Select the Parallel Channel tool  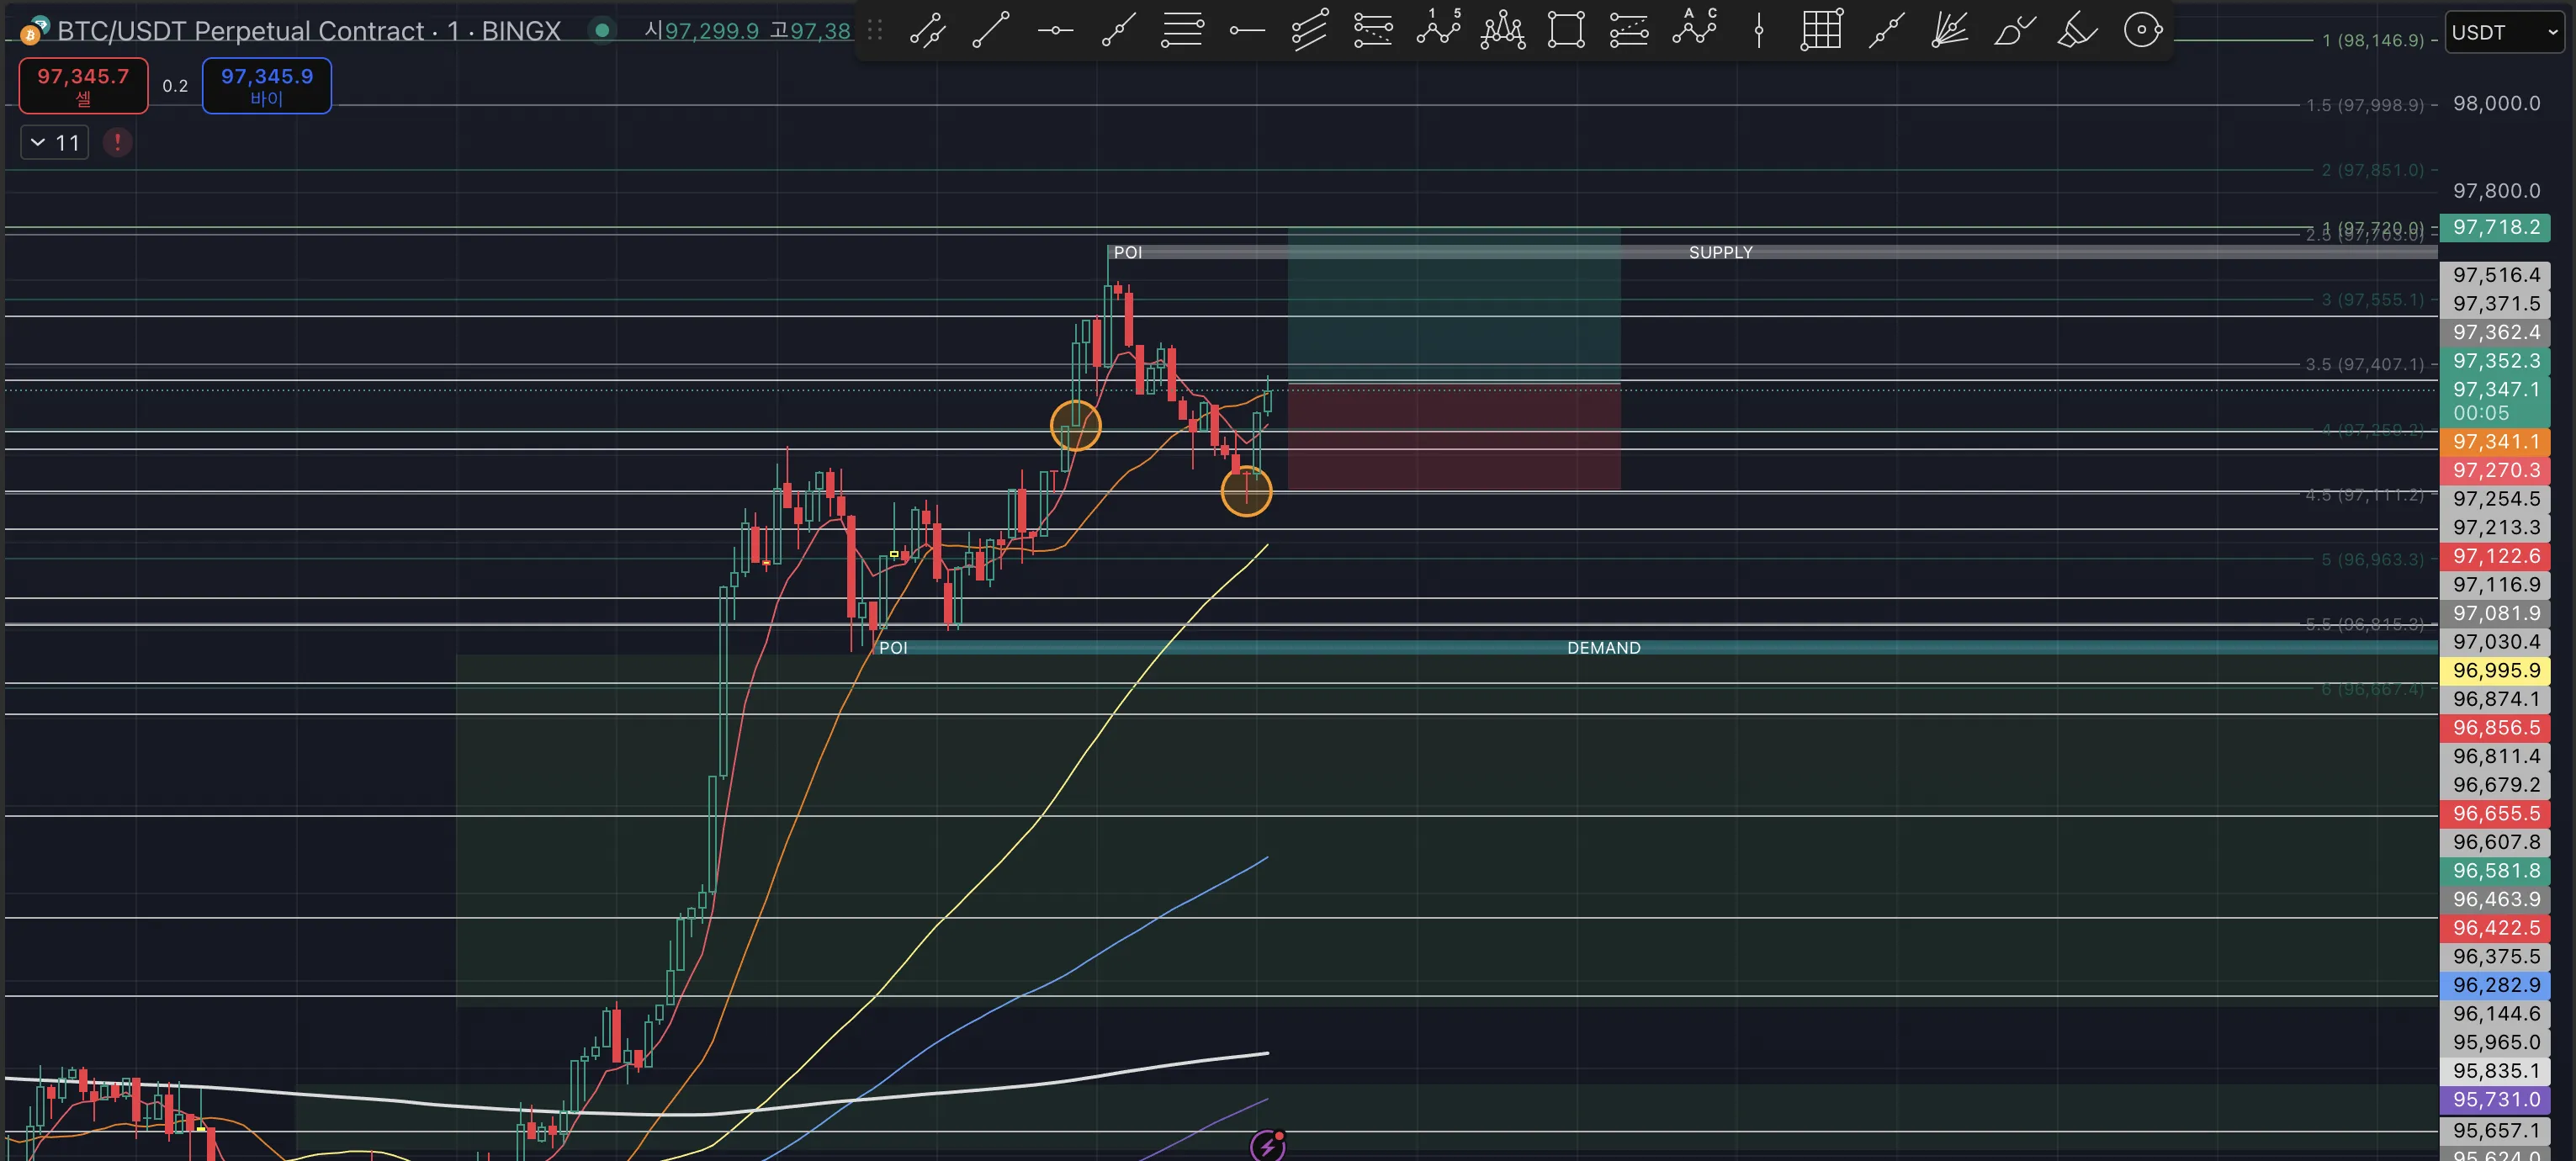tap(1309, 31)
